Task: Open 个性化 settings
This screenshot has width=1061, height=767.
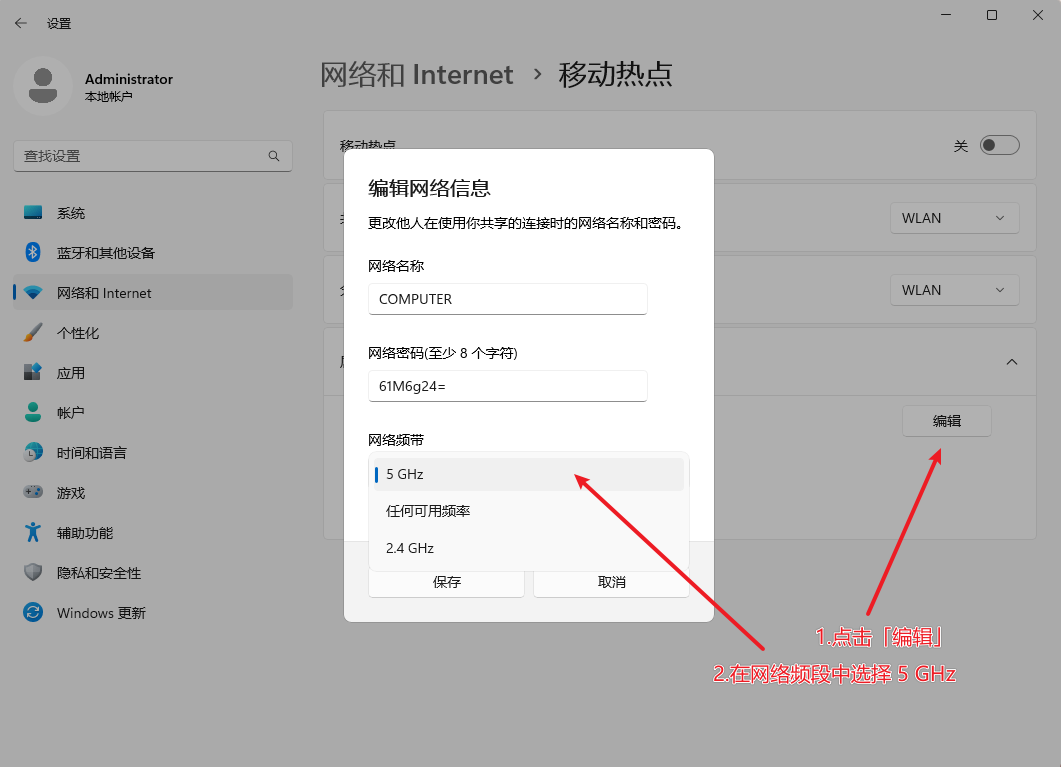Action: click(x=153, y=333)
